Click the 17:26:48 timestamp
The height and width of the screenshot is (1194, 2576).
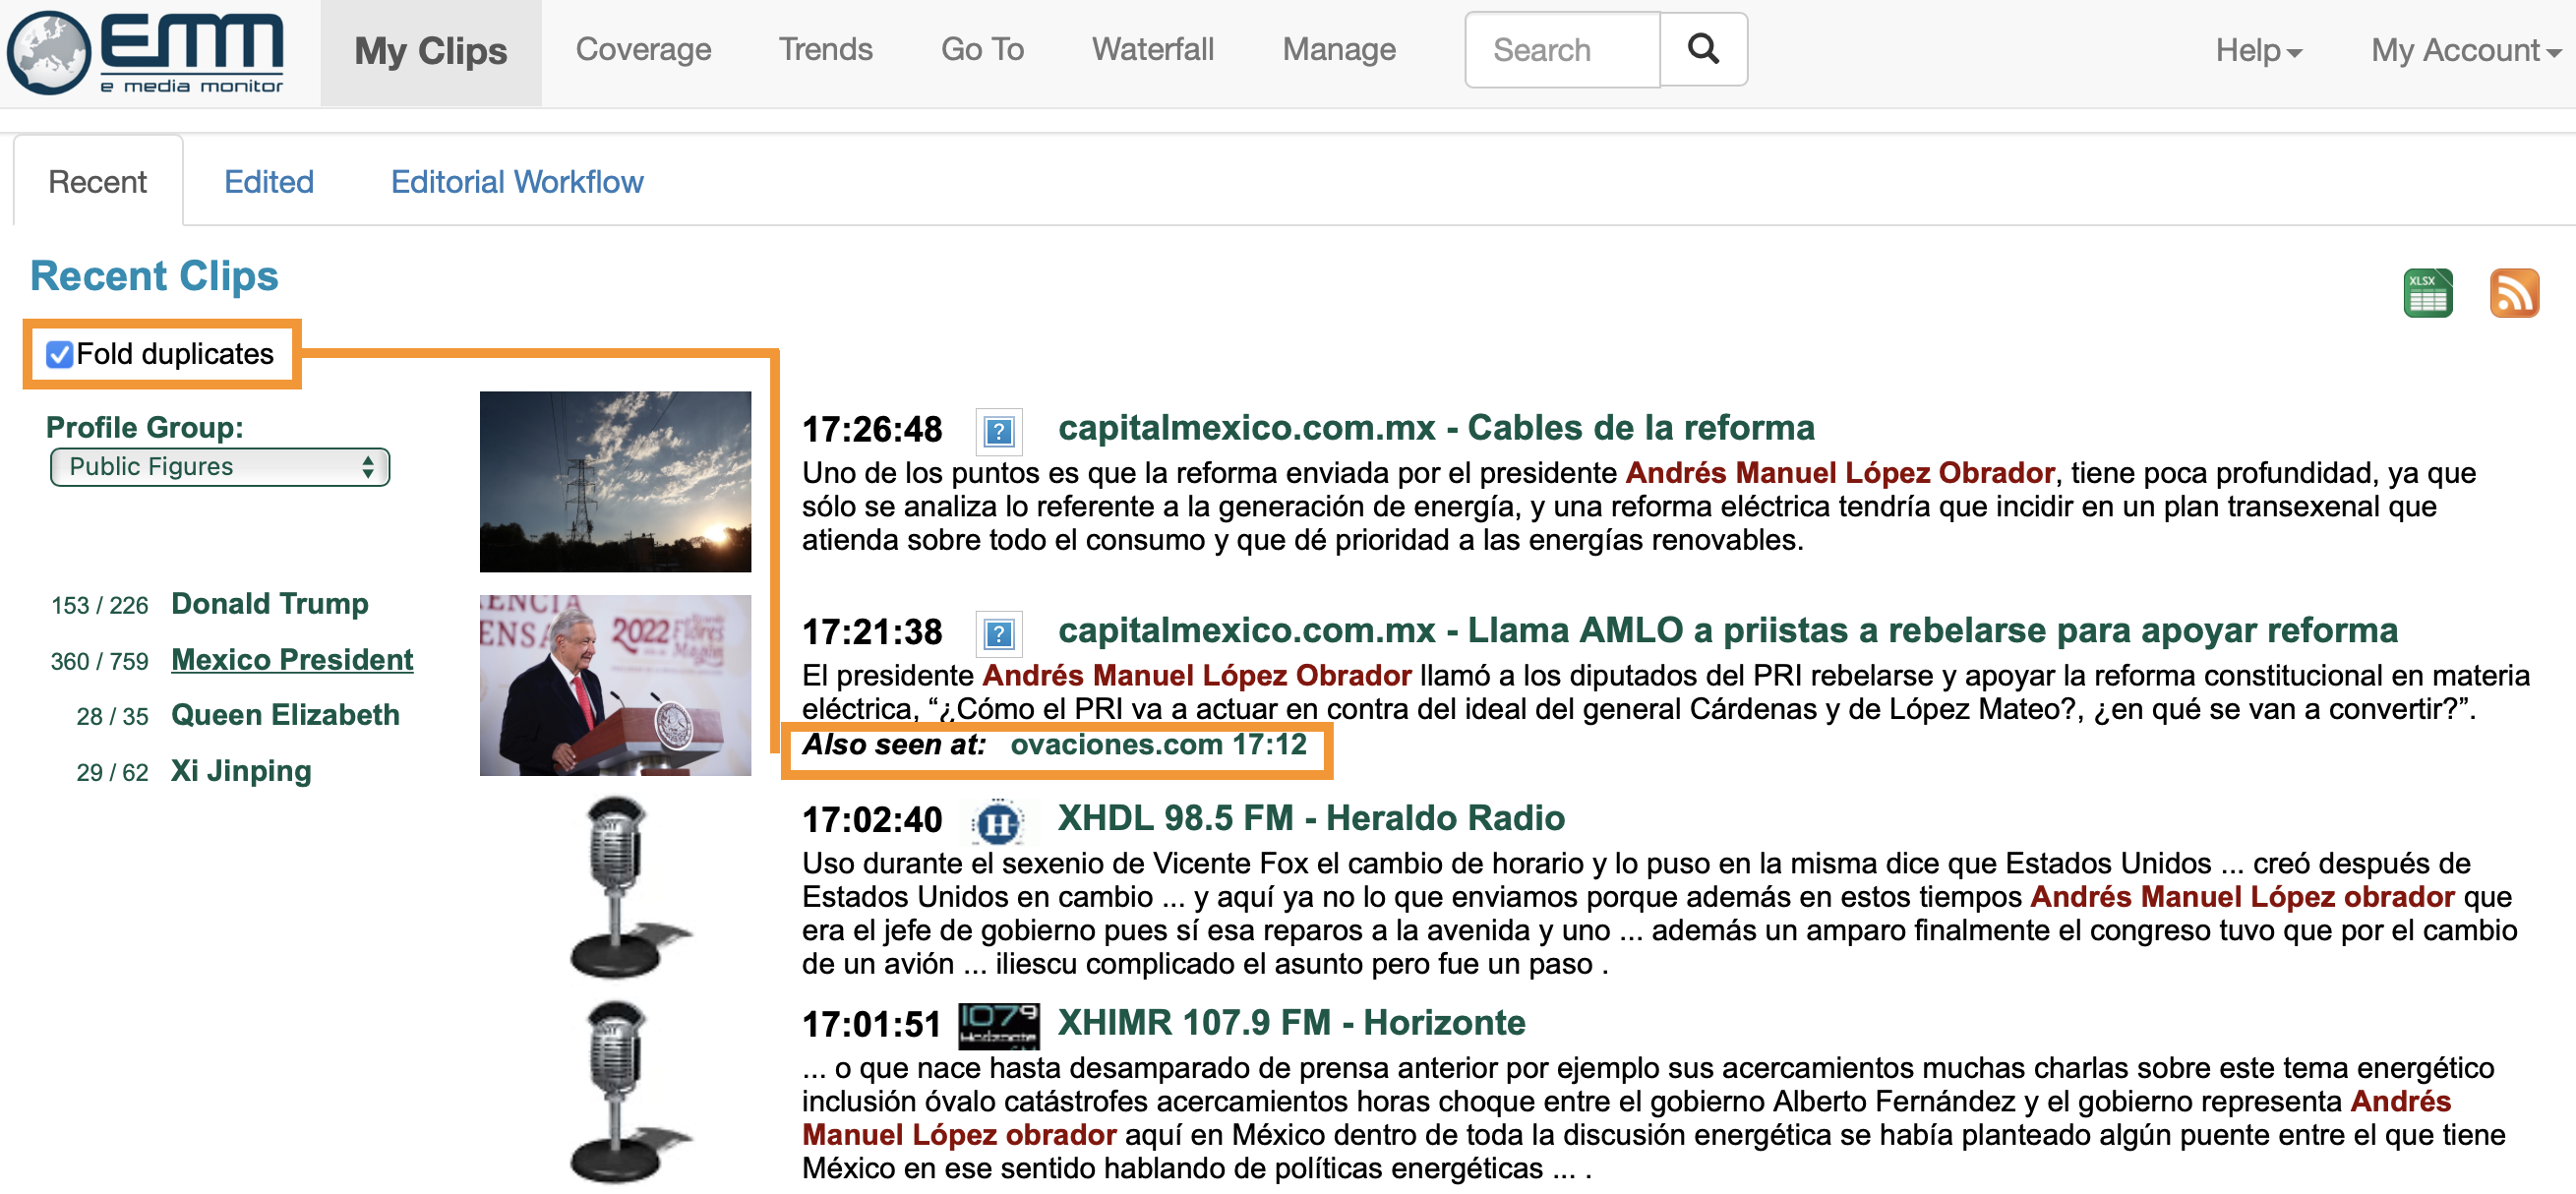(872, 430)
